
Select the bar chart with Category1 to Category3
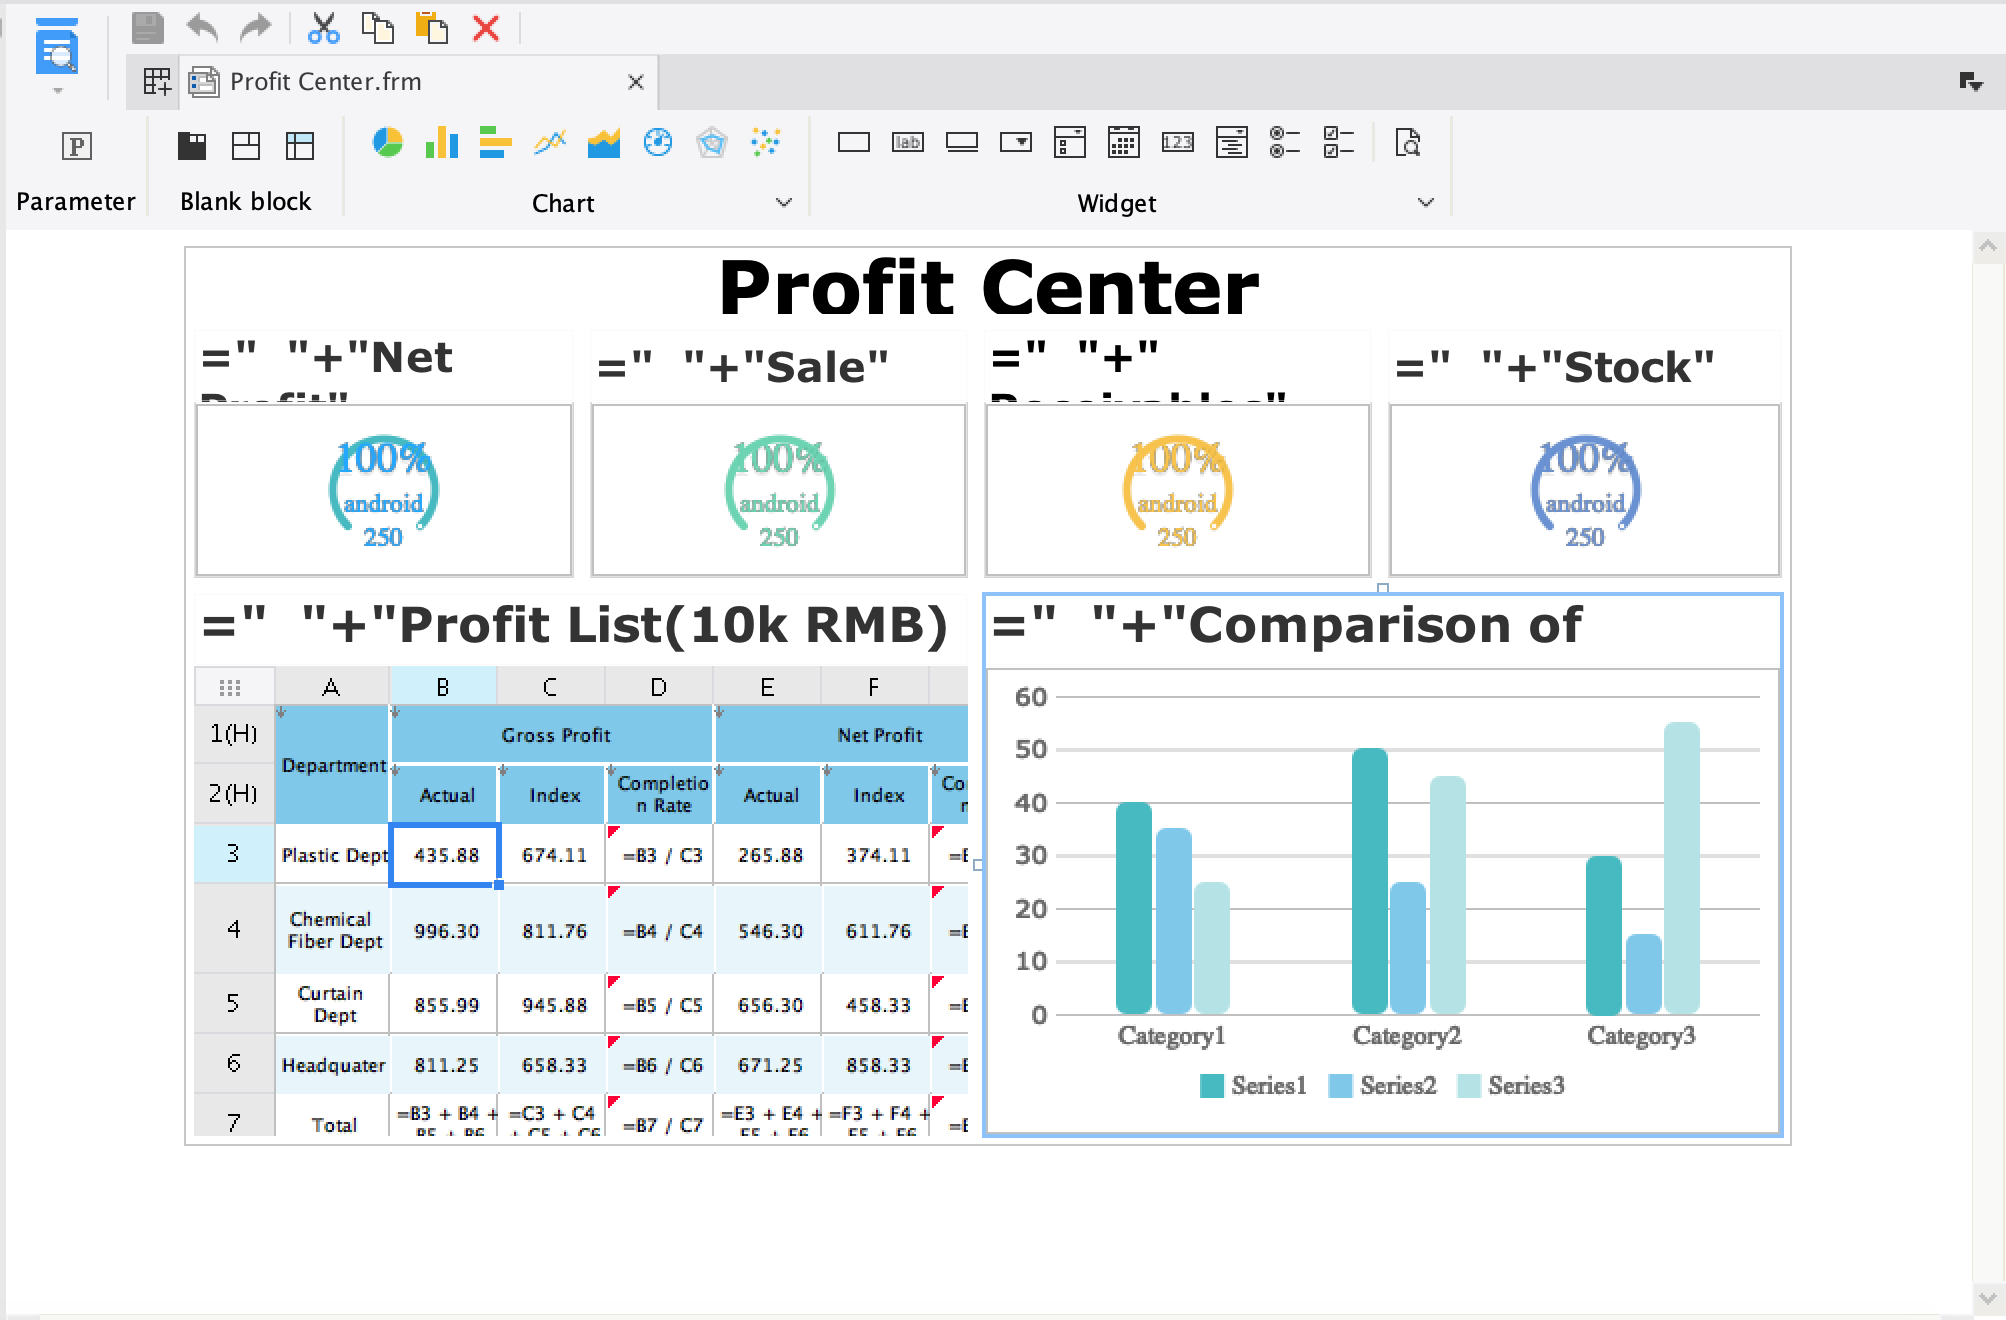coord(1382,900)
